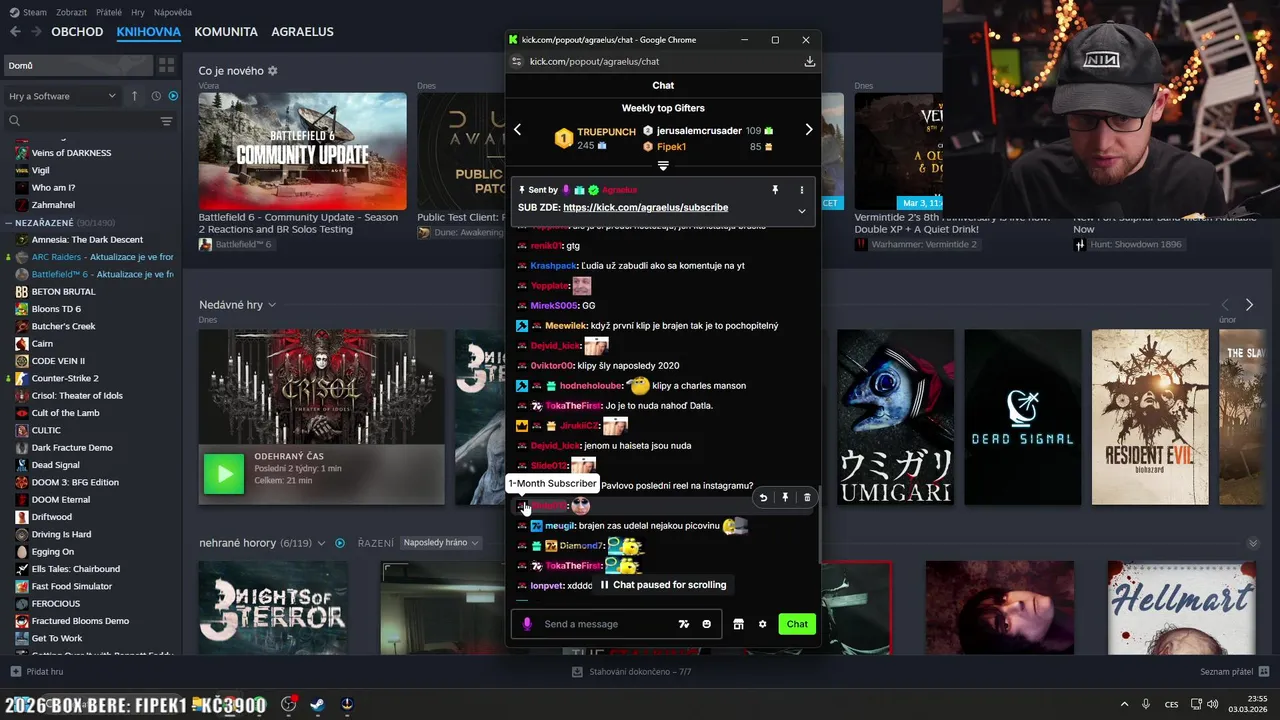Switch library to grid collections view icon
This screenshot has height=720, width=1280.
(x=166, y=66)
